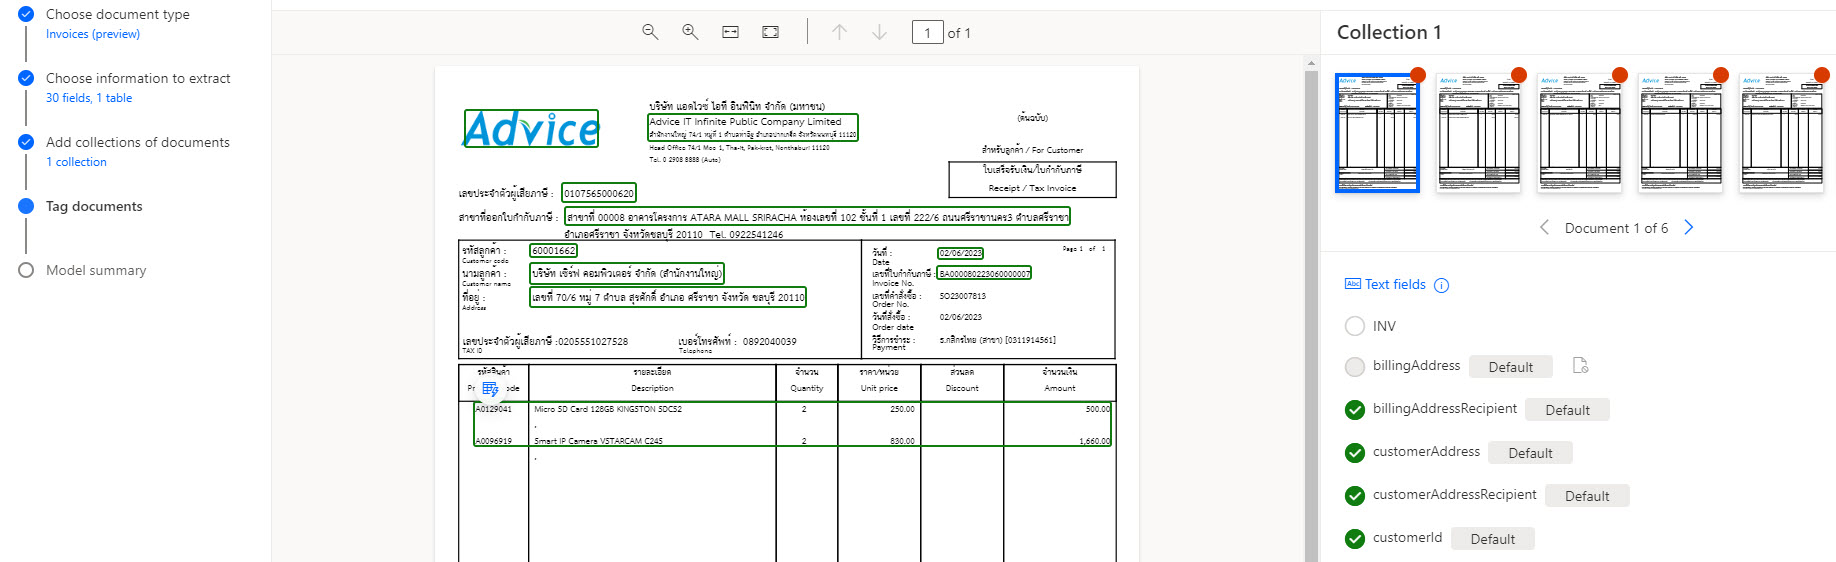Click the Text fields info icon
Screen dimensions: 1836x562
click(1441, 286)
